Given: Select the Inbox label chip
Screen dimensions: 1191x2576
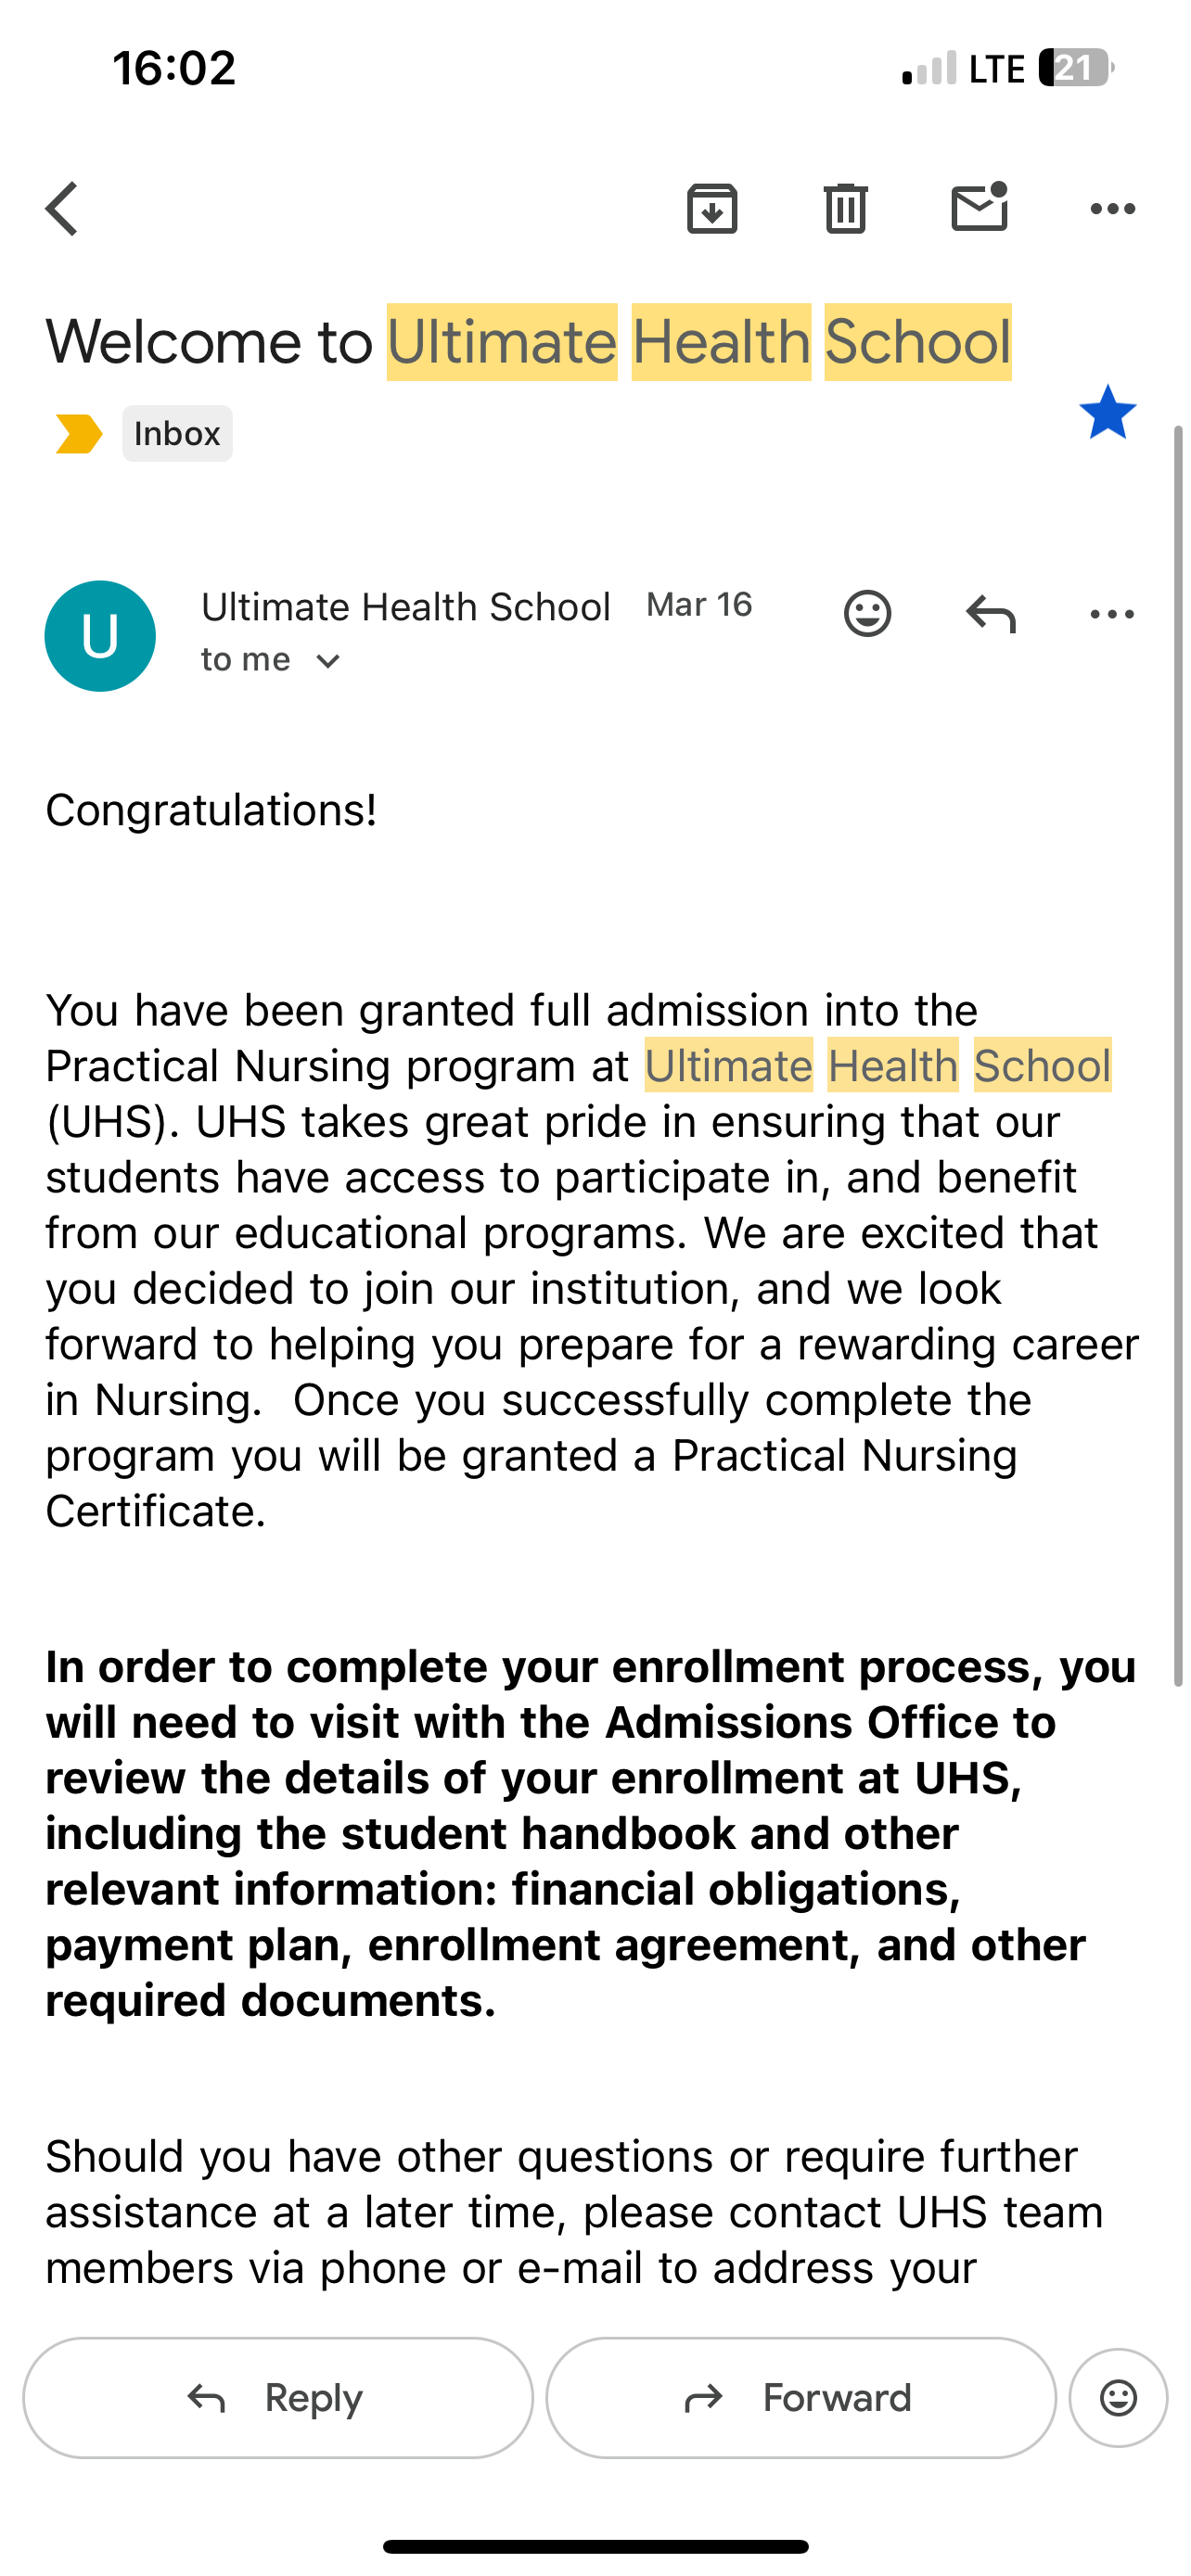Looking at the screenshot, I should click(x=177, y=434).
